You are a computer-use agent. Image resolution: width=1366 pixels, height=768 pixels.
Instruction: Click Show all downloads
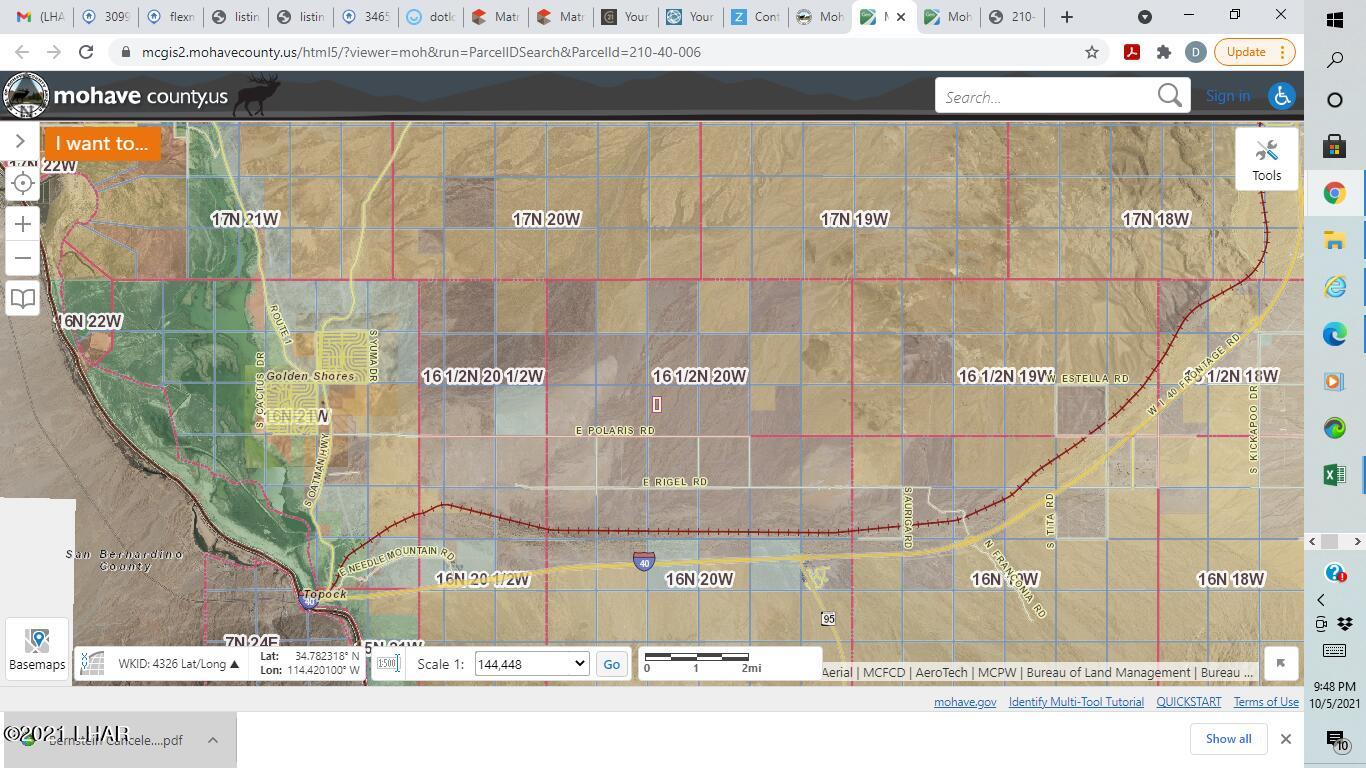point(1228,739)
